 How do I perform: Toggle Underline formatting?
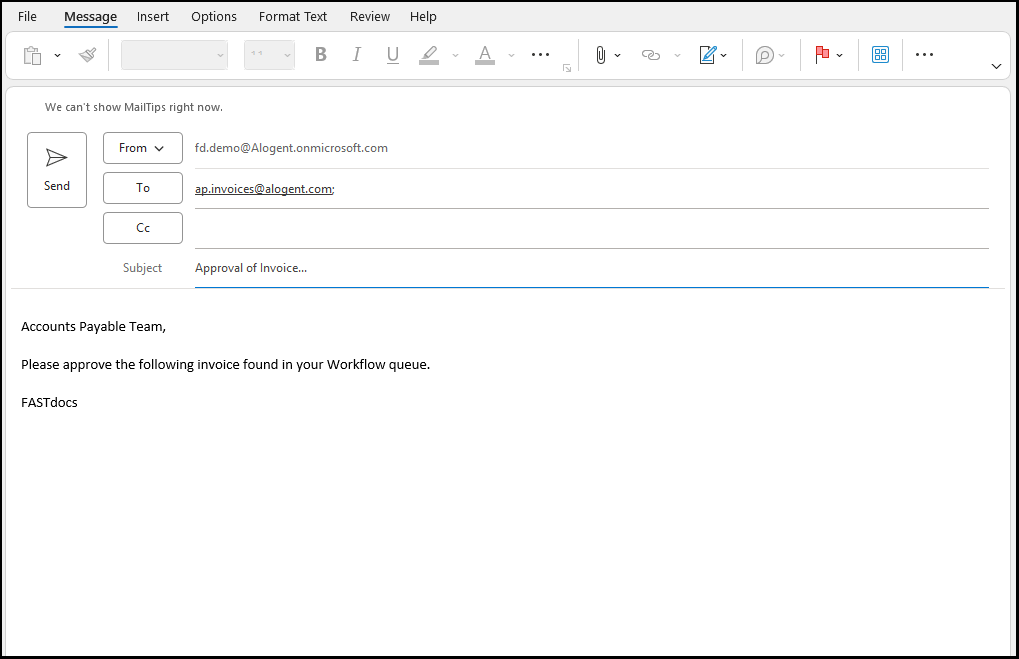point(392,55)
